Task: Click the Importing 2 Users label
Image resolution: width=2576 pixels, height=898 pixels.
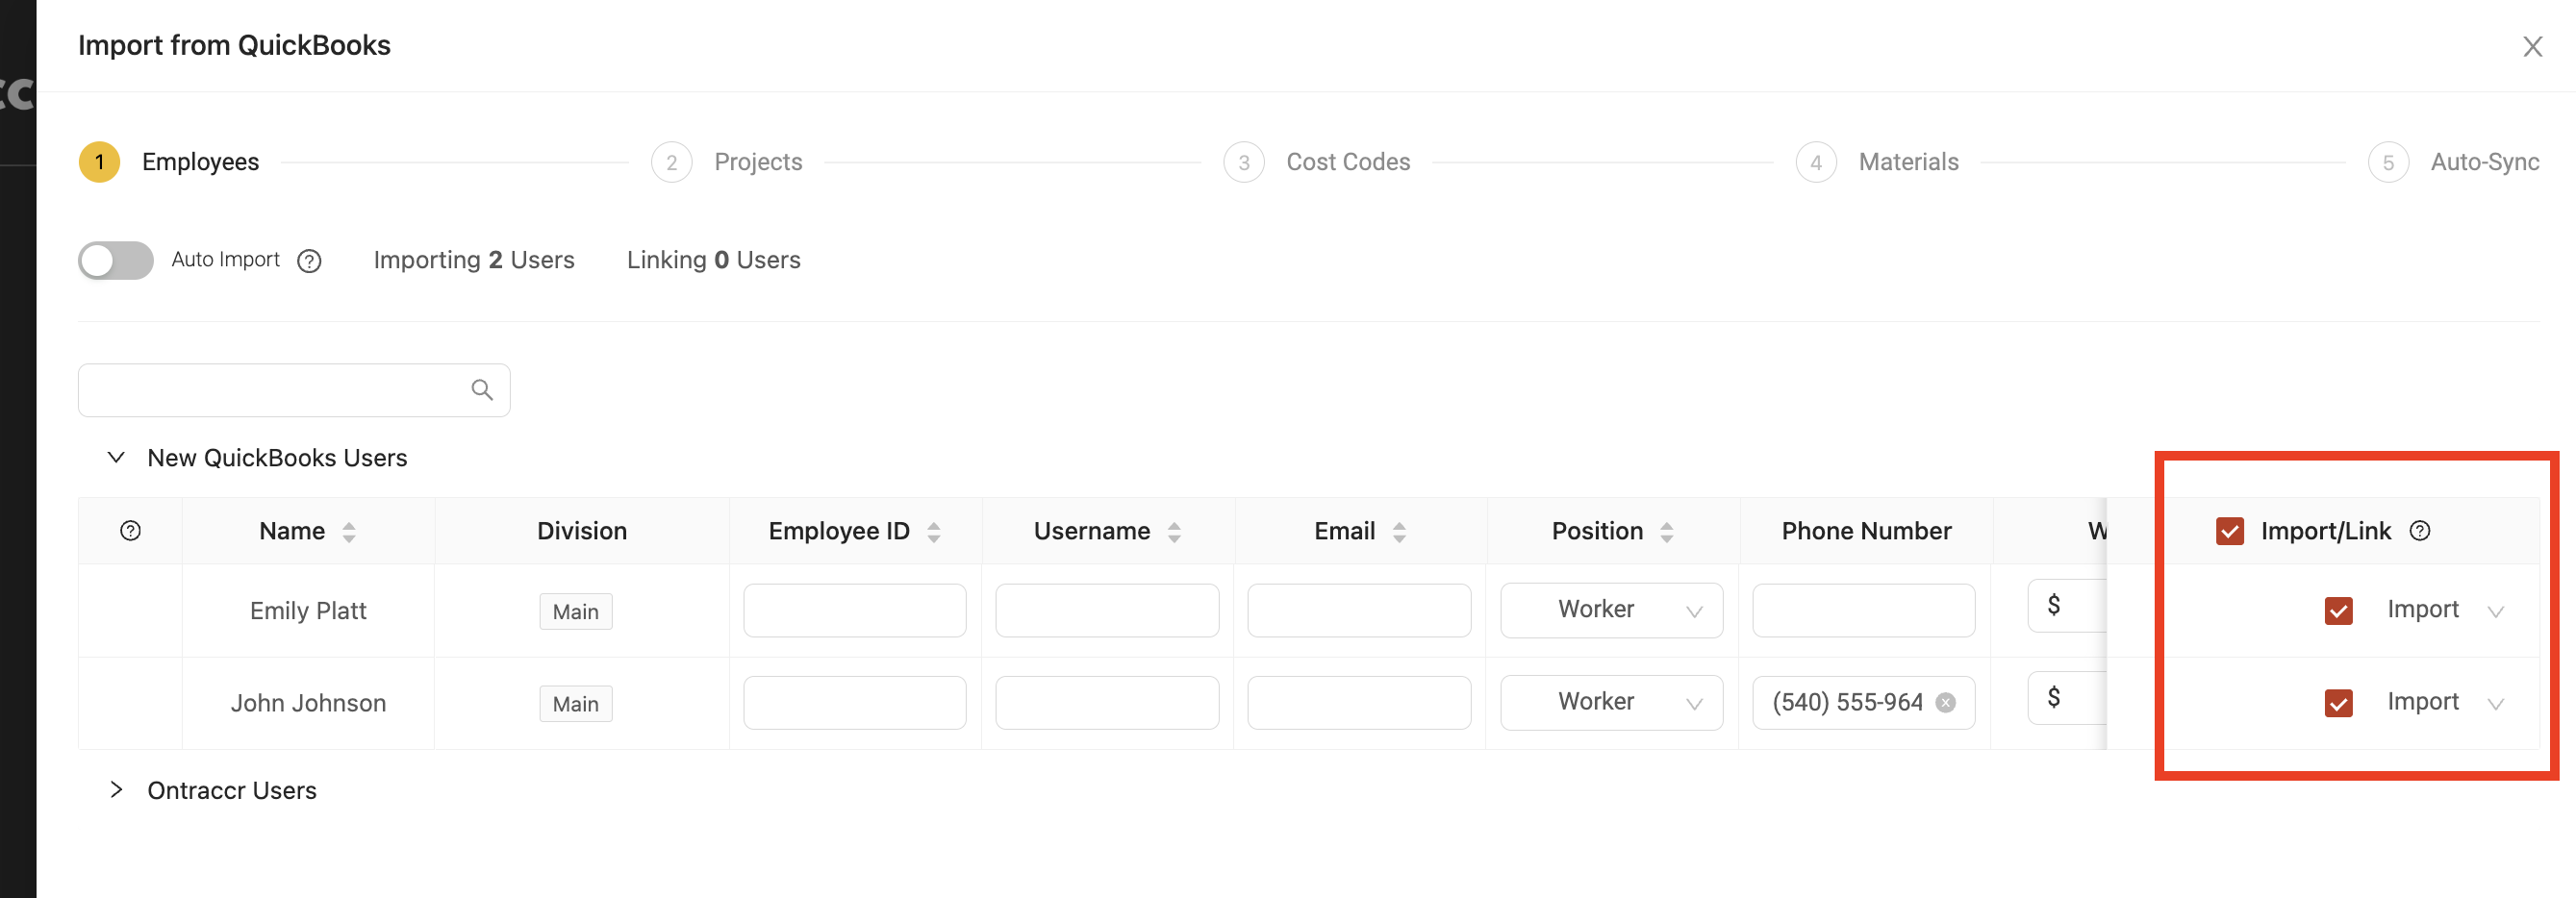Action: [474, 260]
